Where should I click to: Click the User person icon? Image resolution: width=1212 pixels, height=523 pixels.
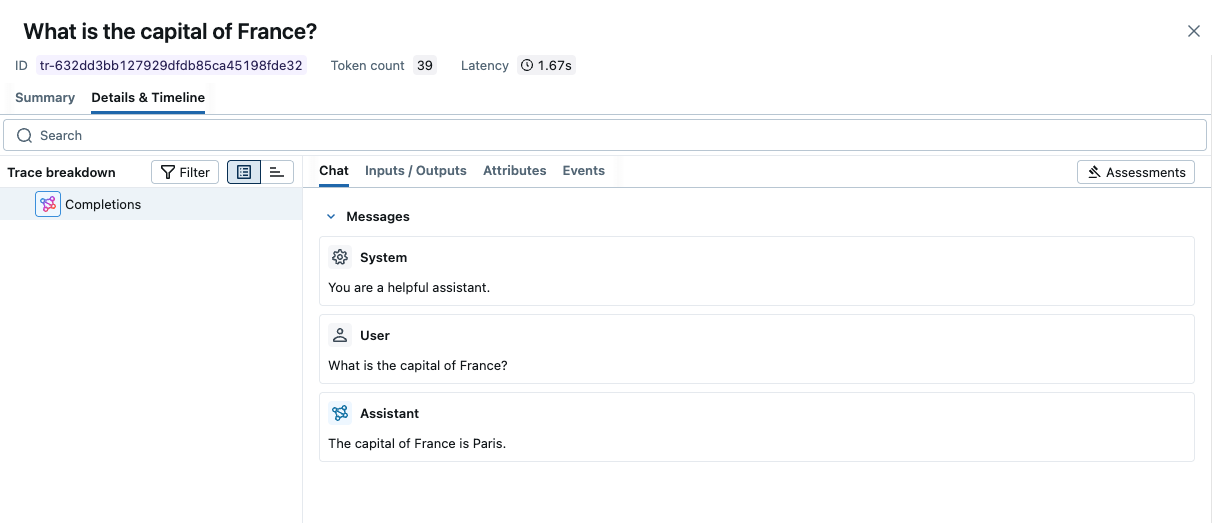(x=340, y=335)
